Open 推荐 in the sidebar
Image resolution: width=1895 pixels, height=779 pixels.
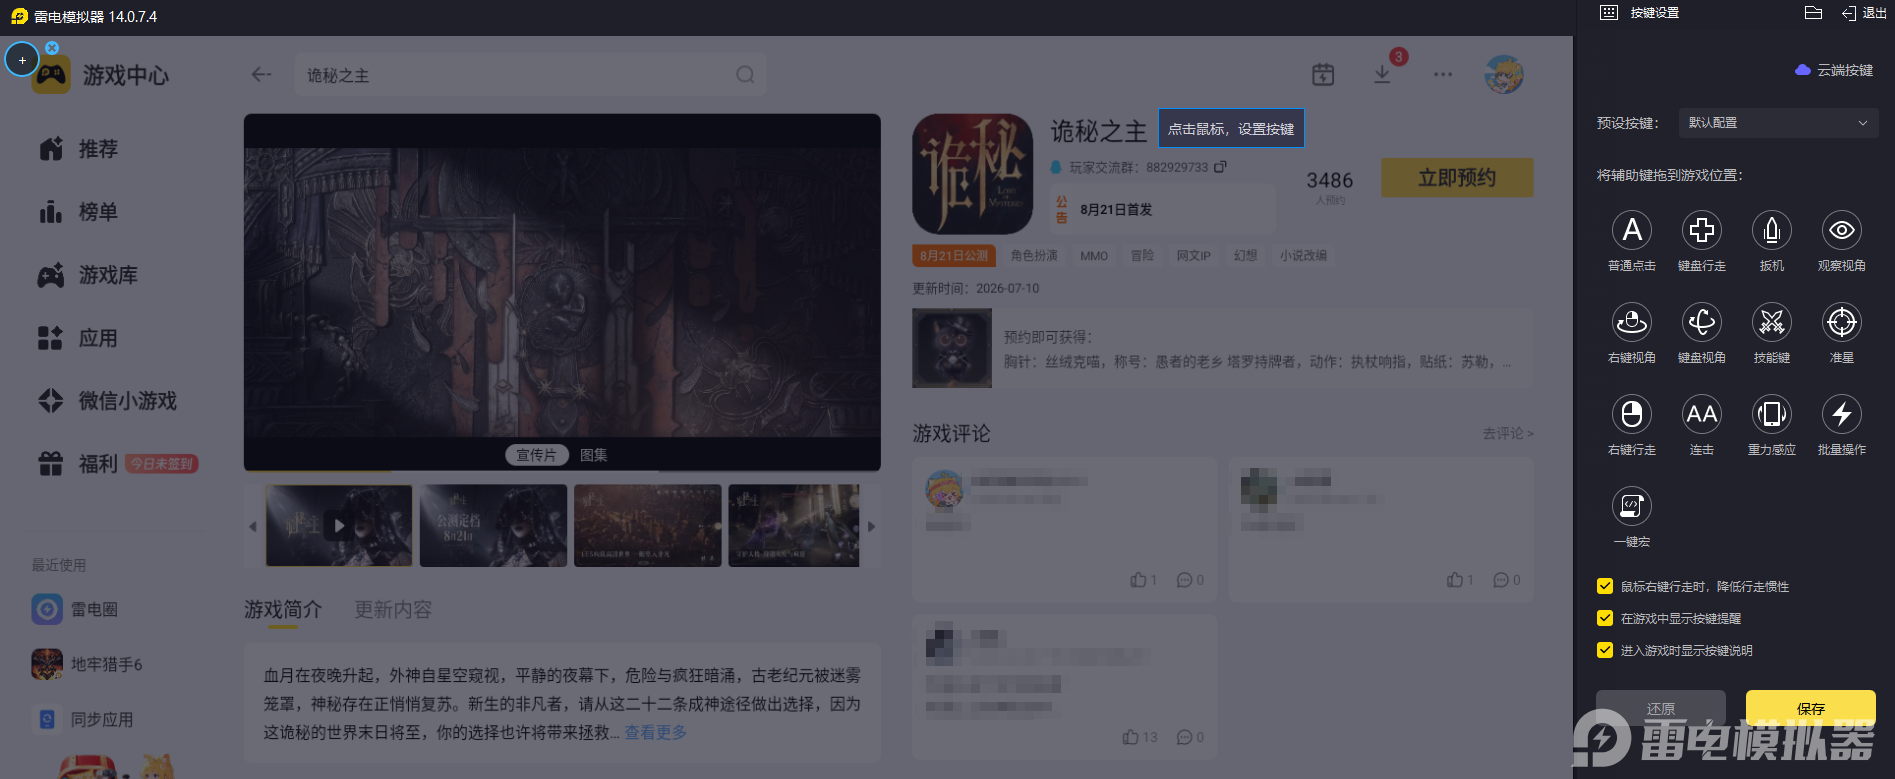(x=78, y=149)
